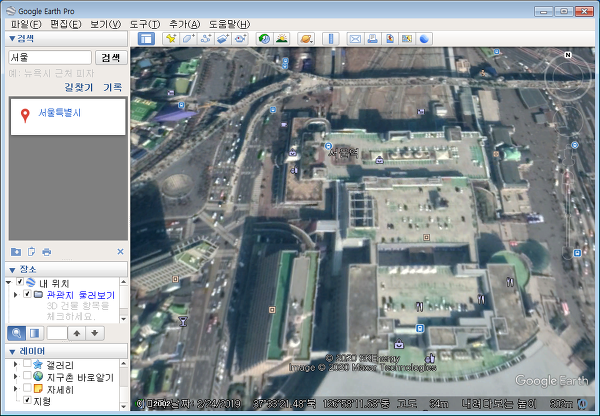Screen dimensions: 600x416
Task: Open the planet switcher (Saturn) icon
Action: click(x=306, y=39)
